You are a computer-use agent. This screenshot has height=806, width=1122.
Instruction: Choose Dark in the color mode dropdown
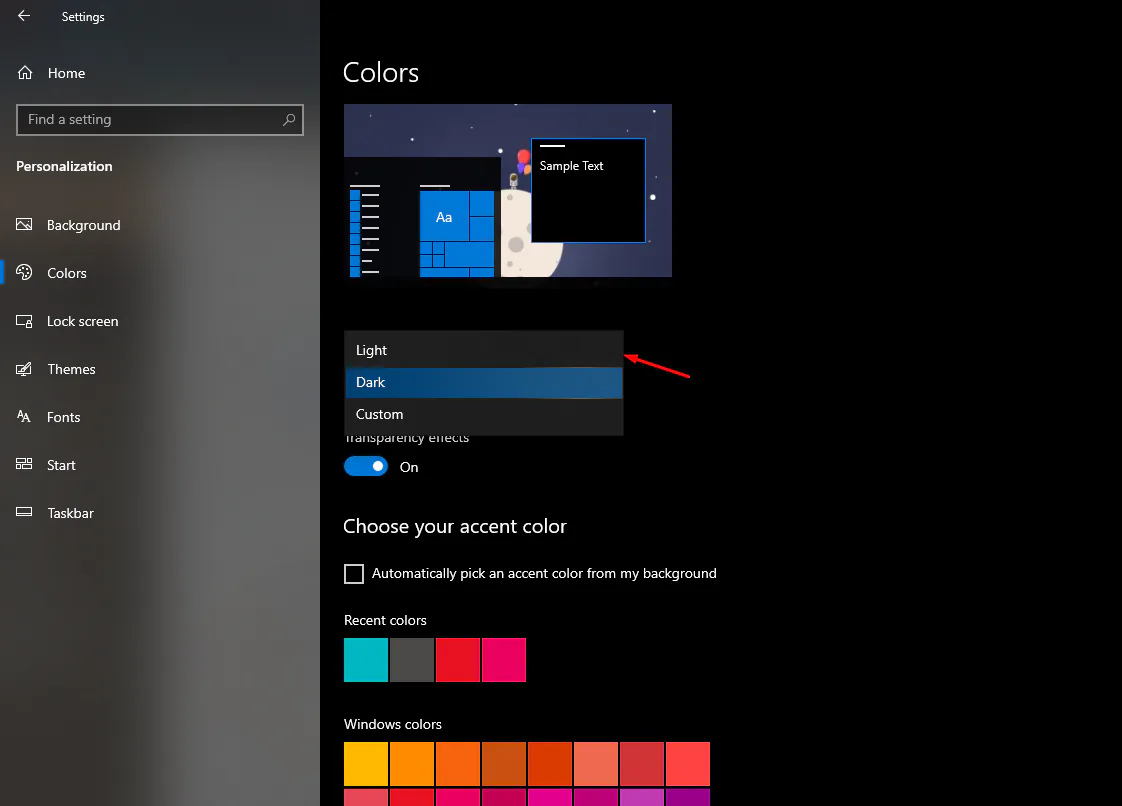(x=484, y=382)
